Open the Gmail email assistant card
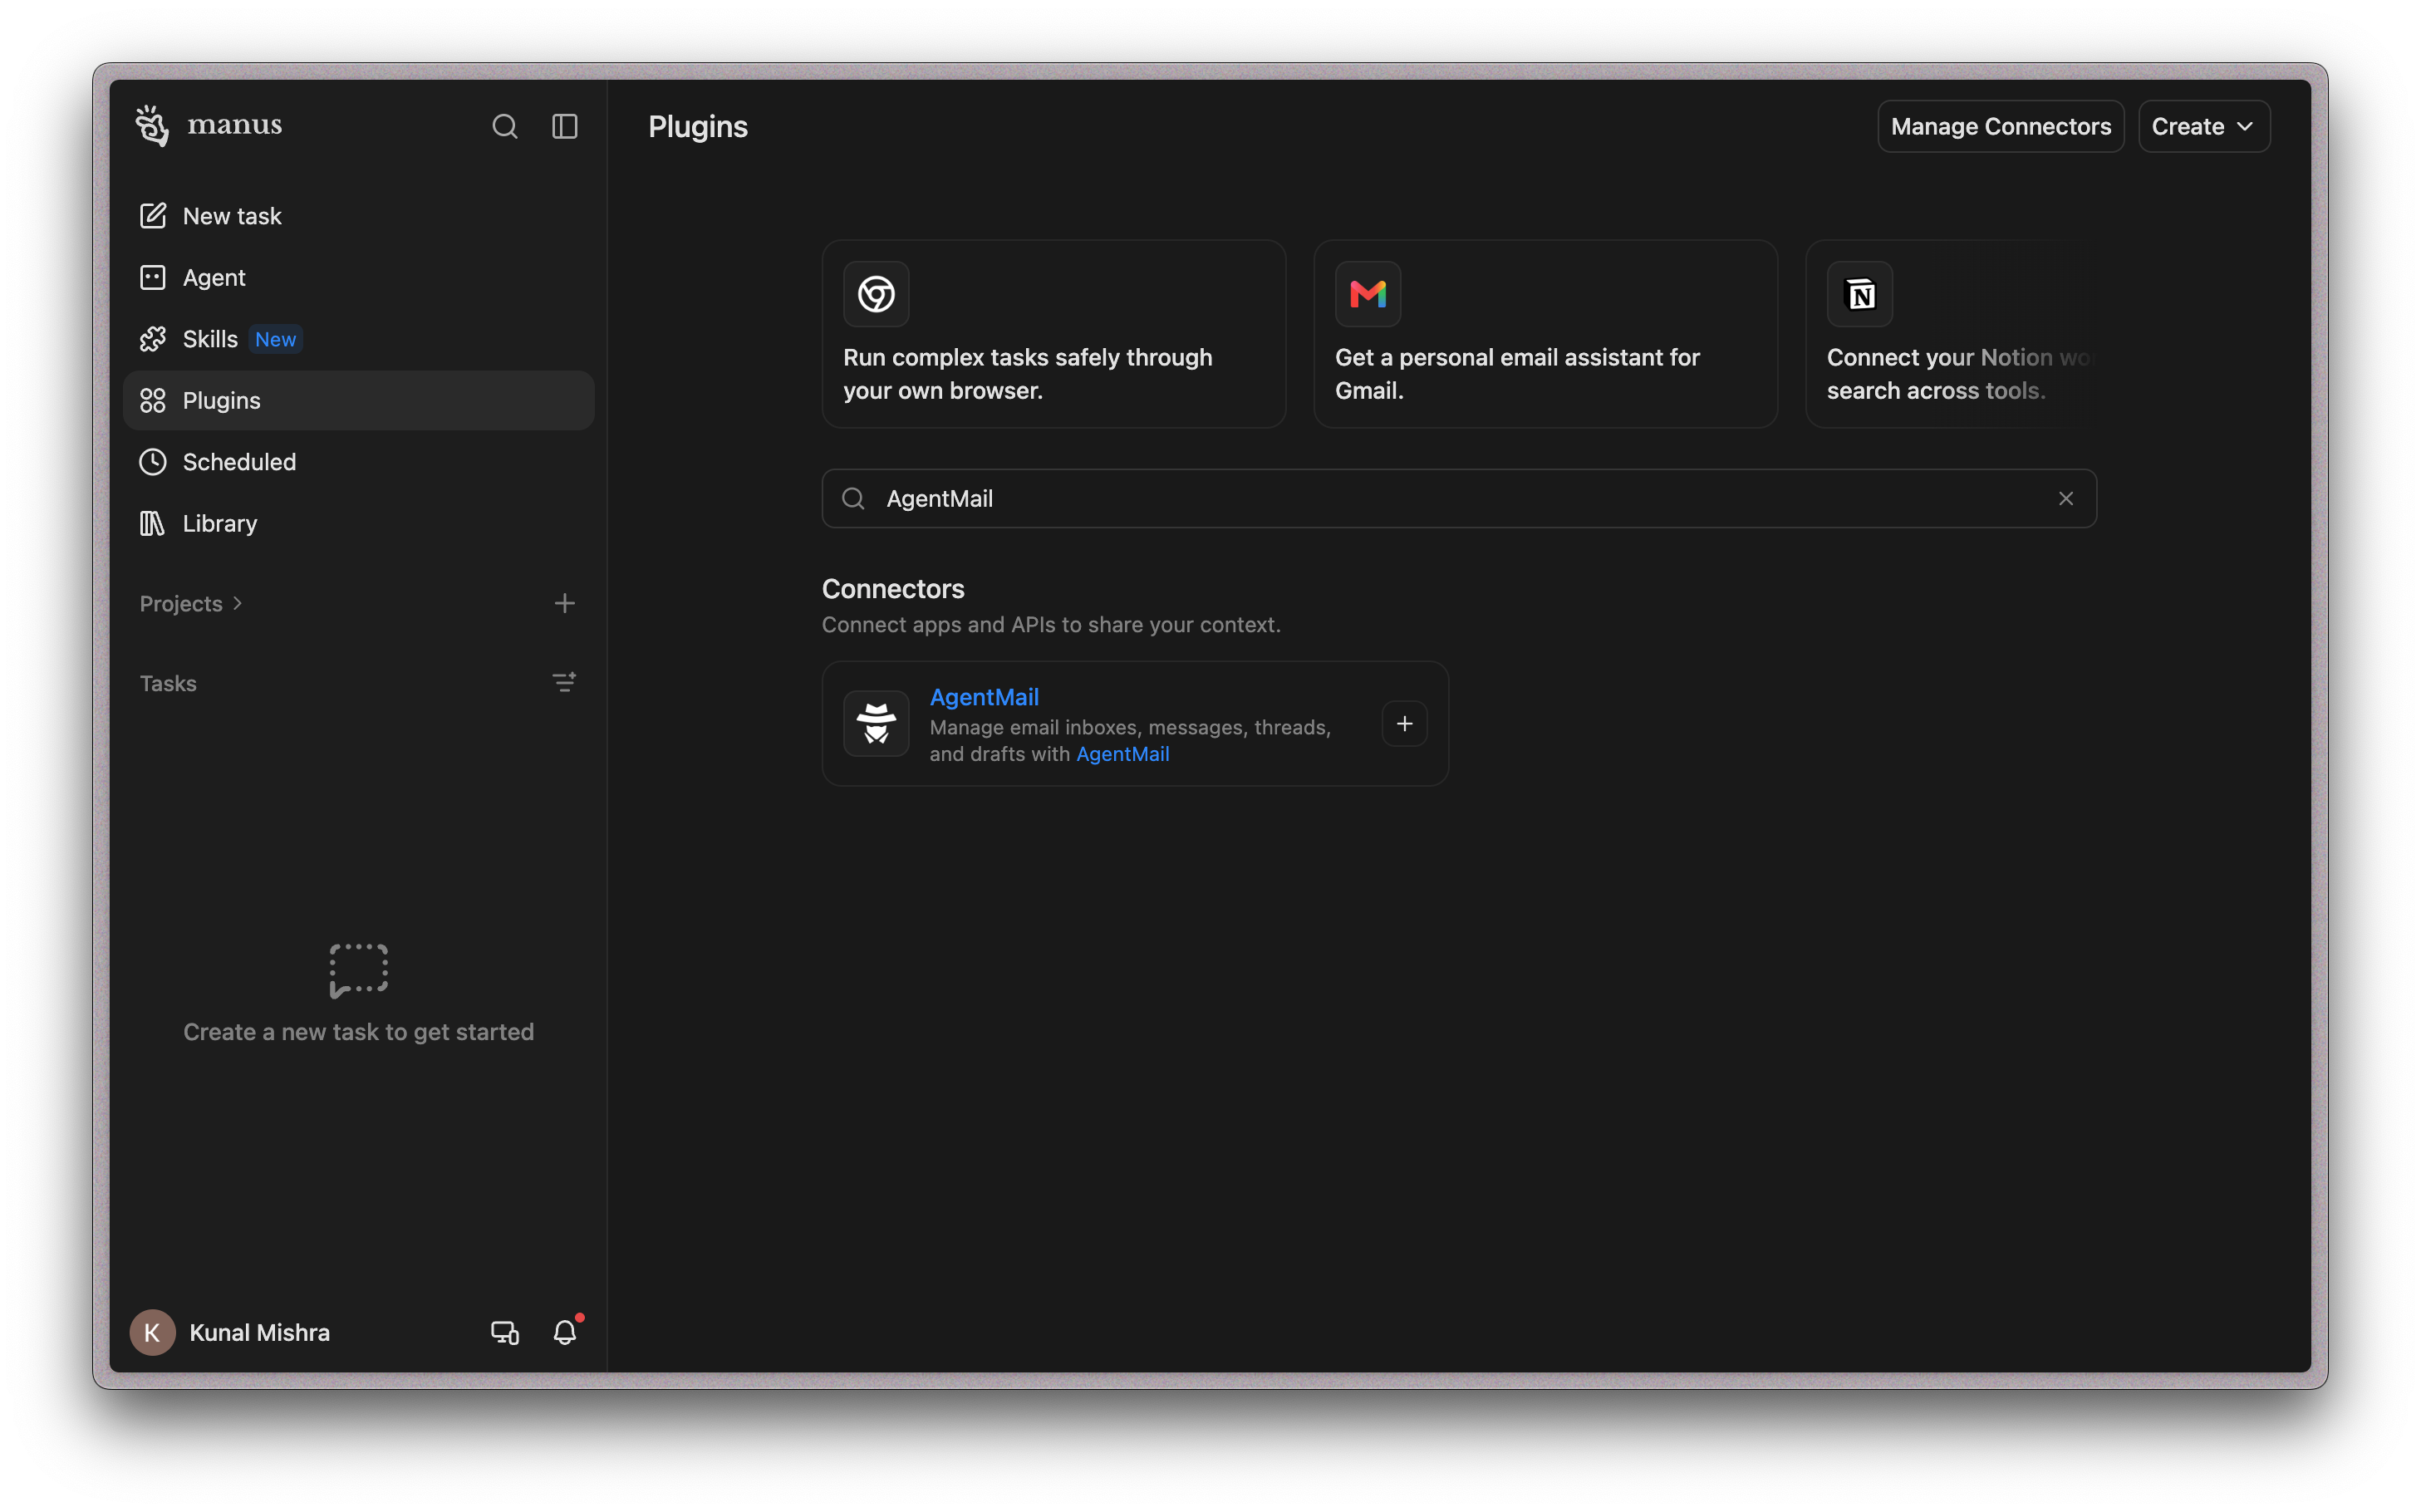This screenshot has height=1512, width=2421. [1545, 334]
